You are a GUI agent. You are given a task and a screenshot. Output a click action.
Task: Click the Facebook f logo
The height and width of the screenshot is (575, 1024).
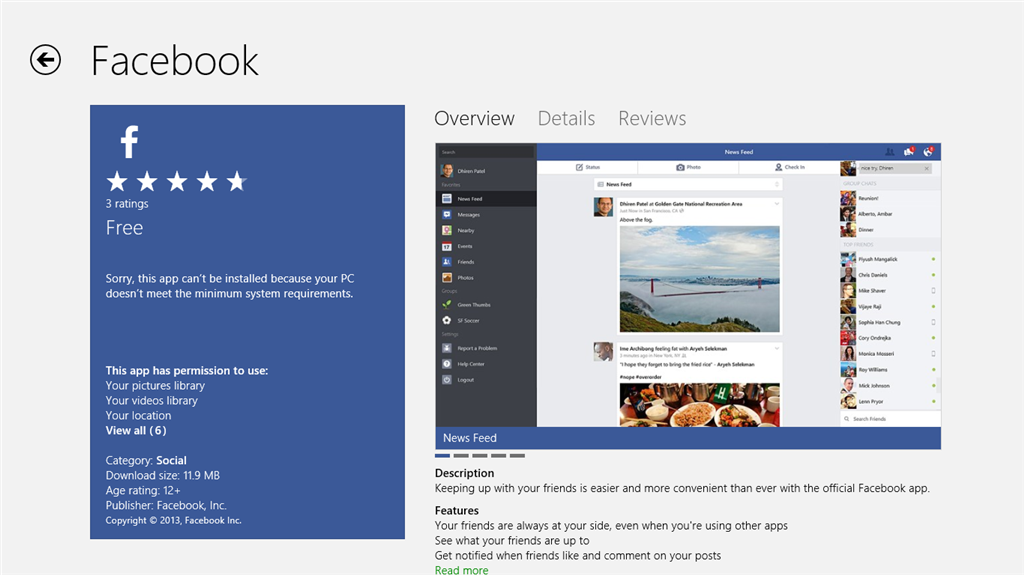129,141
